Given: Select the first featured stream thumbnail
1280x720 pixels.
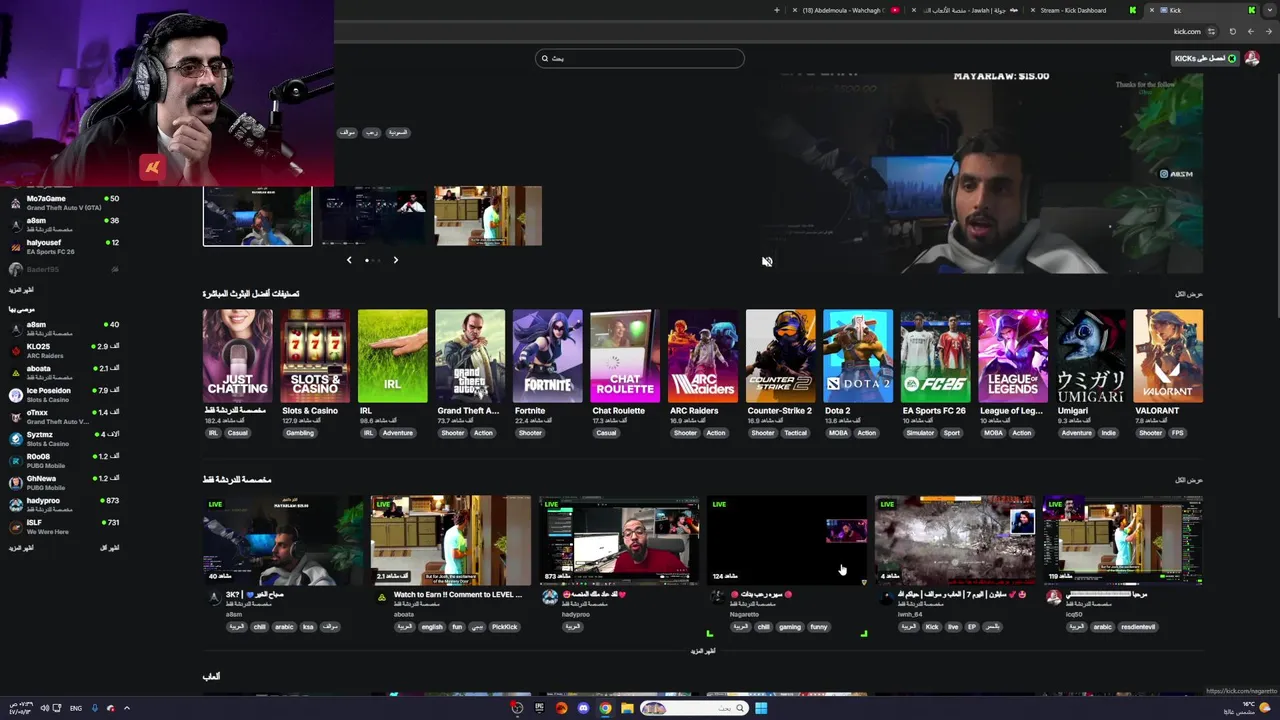Looking at the screenshot, I should click(x=258, y=216).
